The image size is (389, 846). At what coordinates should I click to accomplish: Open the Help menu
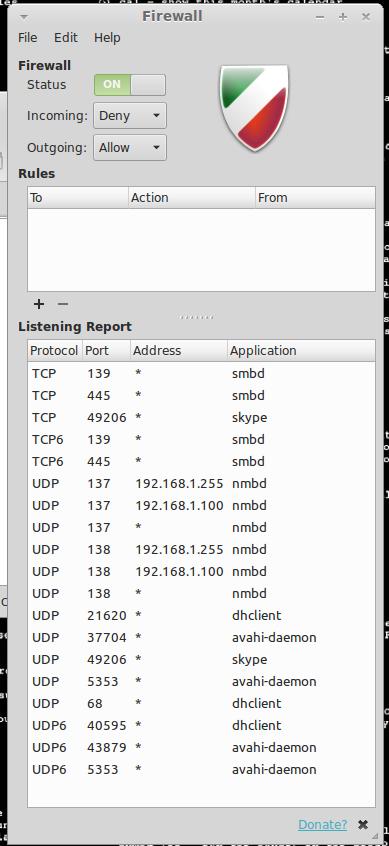(107, 38)
